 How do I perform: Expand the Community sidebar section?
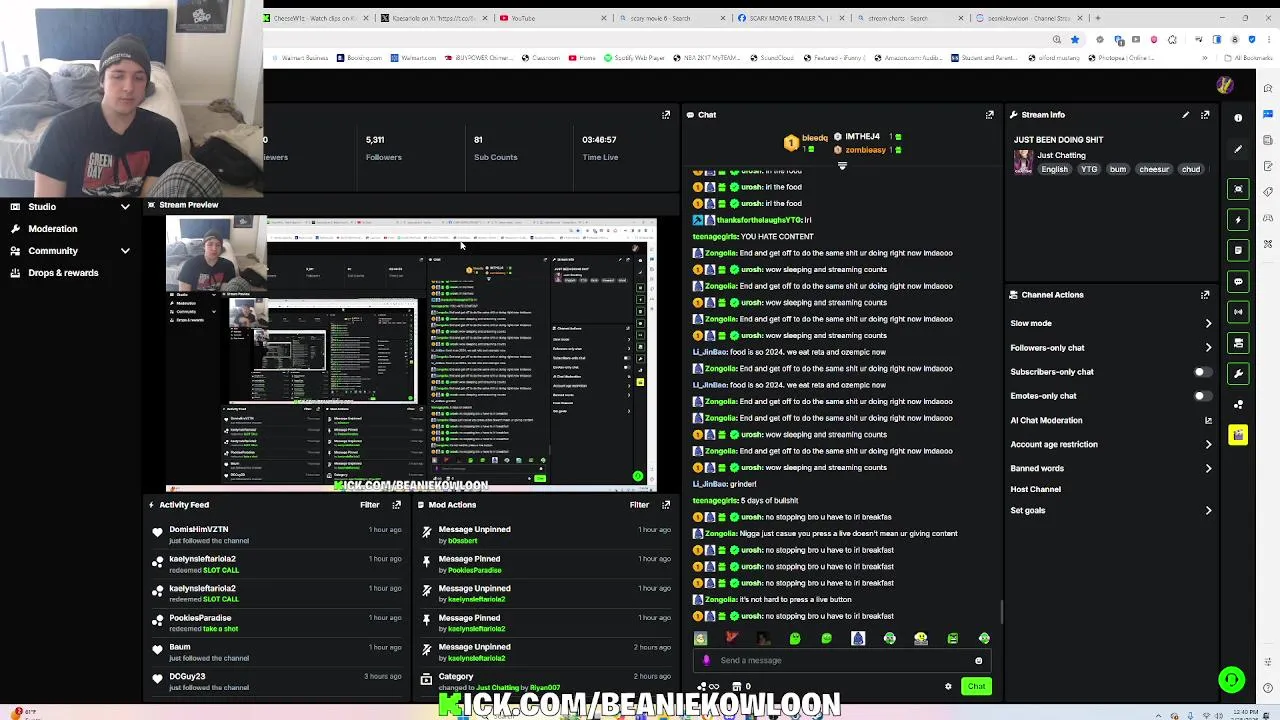[125, 251]
